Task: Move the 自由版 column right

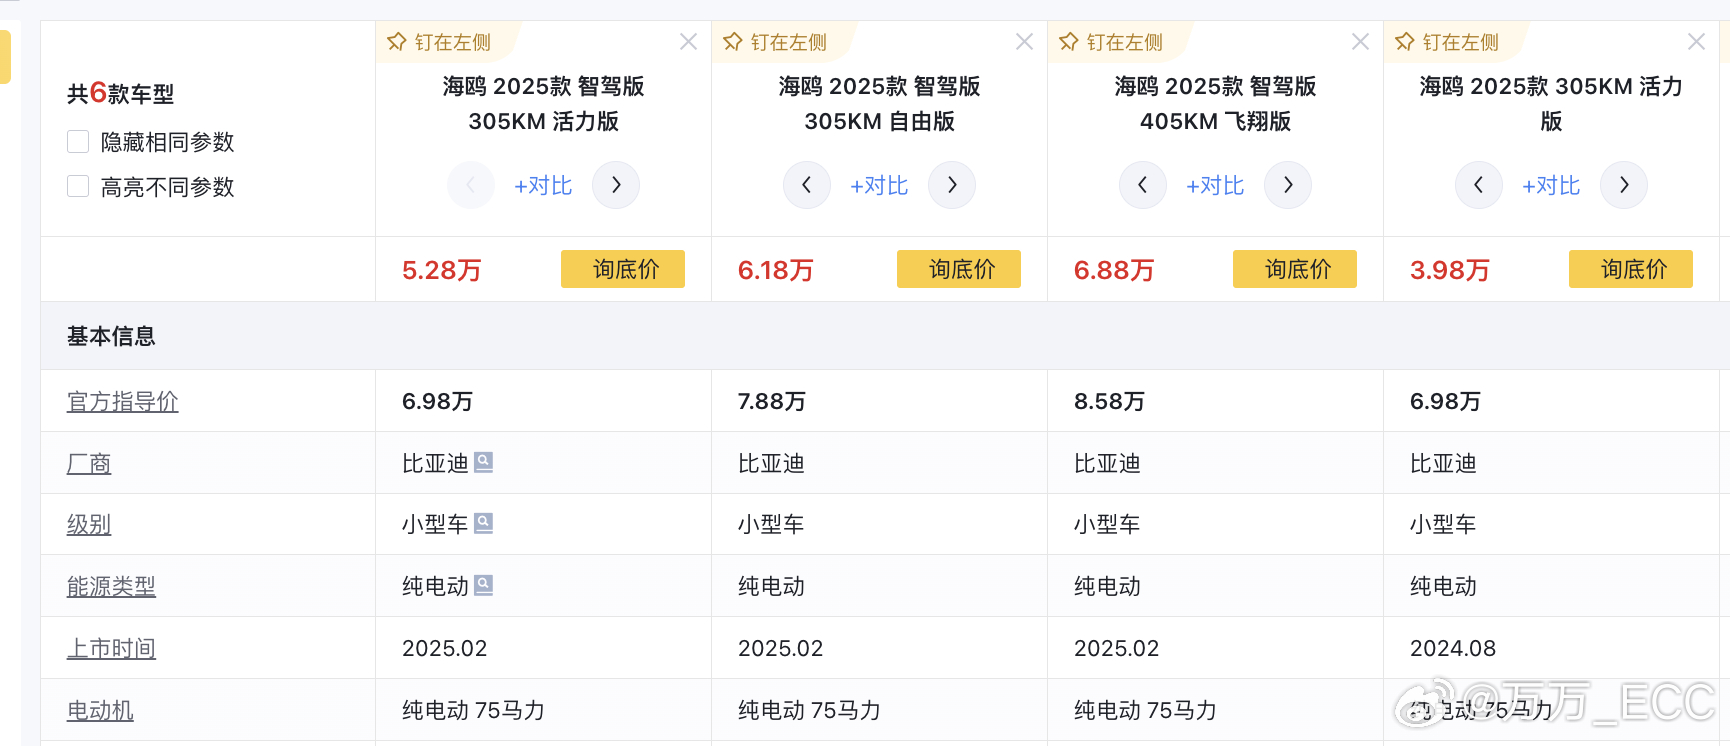Action: [x=952, y=185]
